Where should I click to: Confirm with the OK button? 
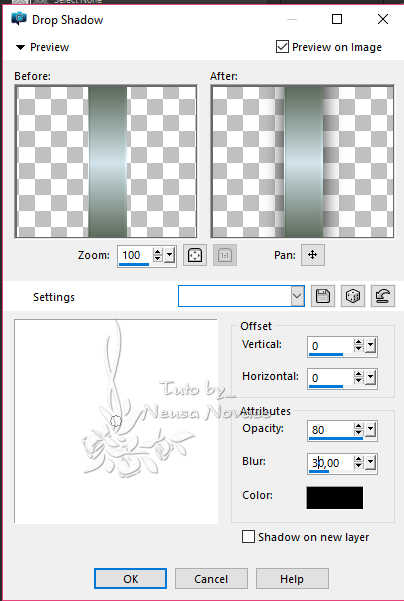[x=130, y=579]
